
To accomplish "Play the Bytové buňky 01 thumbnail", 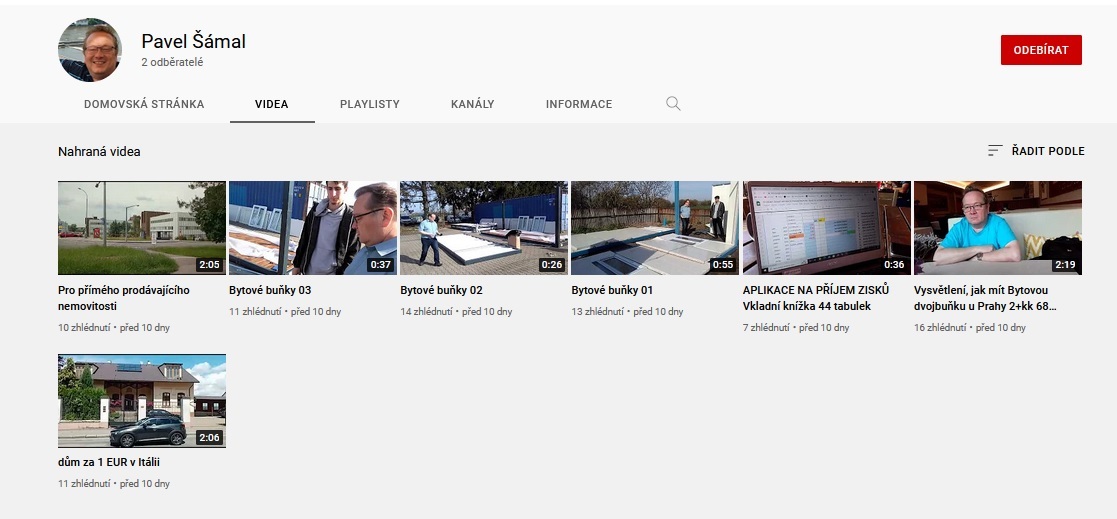I will pyautogui.click(x=655, y=228).
